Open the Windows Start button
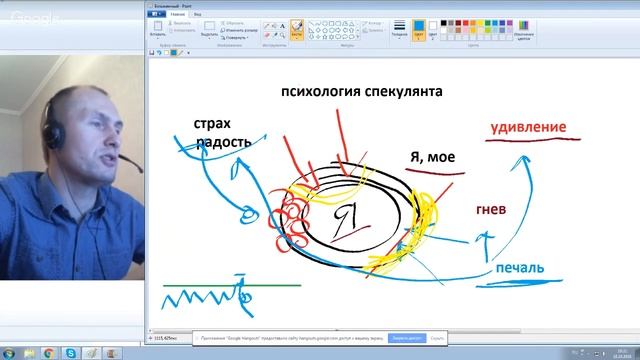This screenshot has height=360, width=640. coord(8,353)
